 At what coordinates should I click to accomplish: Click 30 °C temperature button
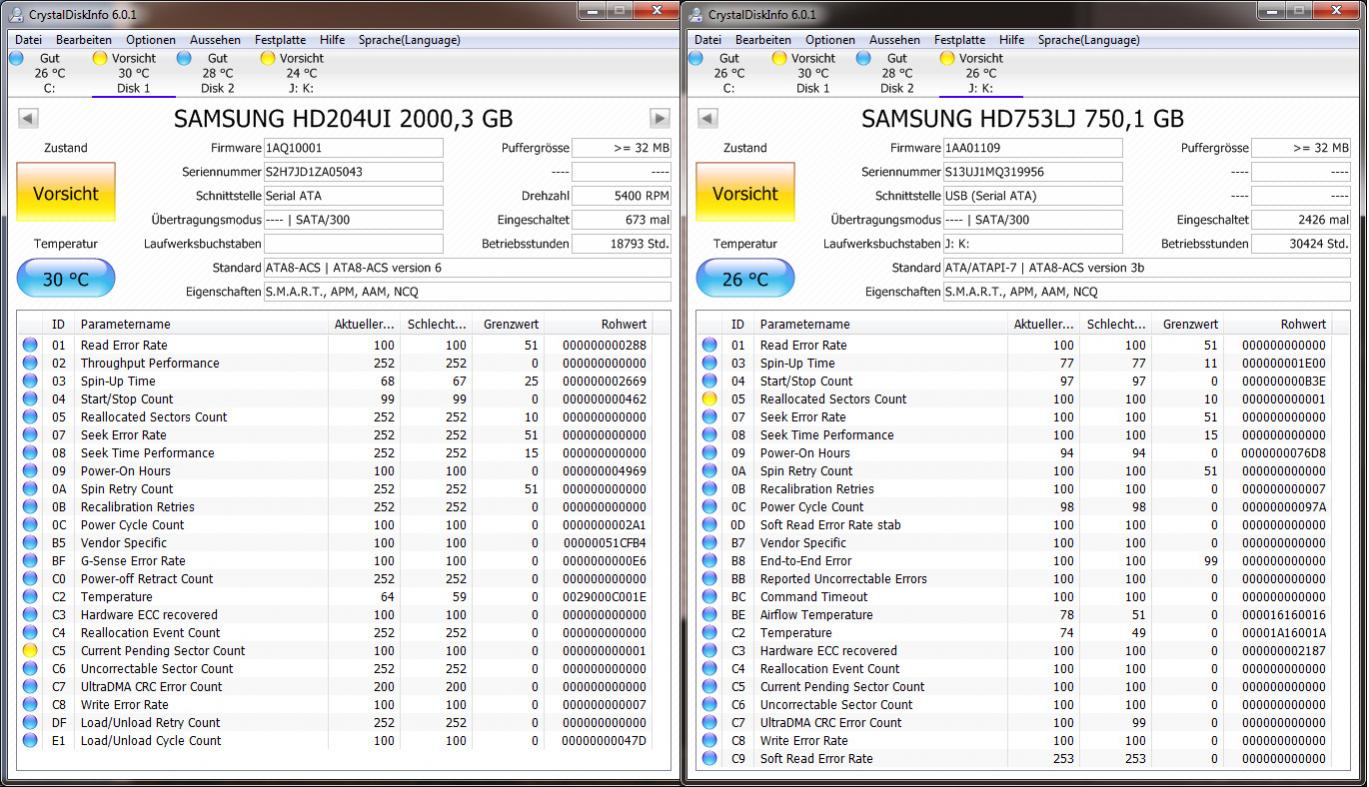coord(66,279)
